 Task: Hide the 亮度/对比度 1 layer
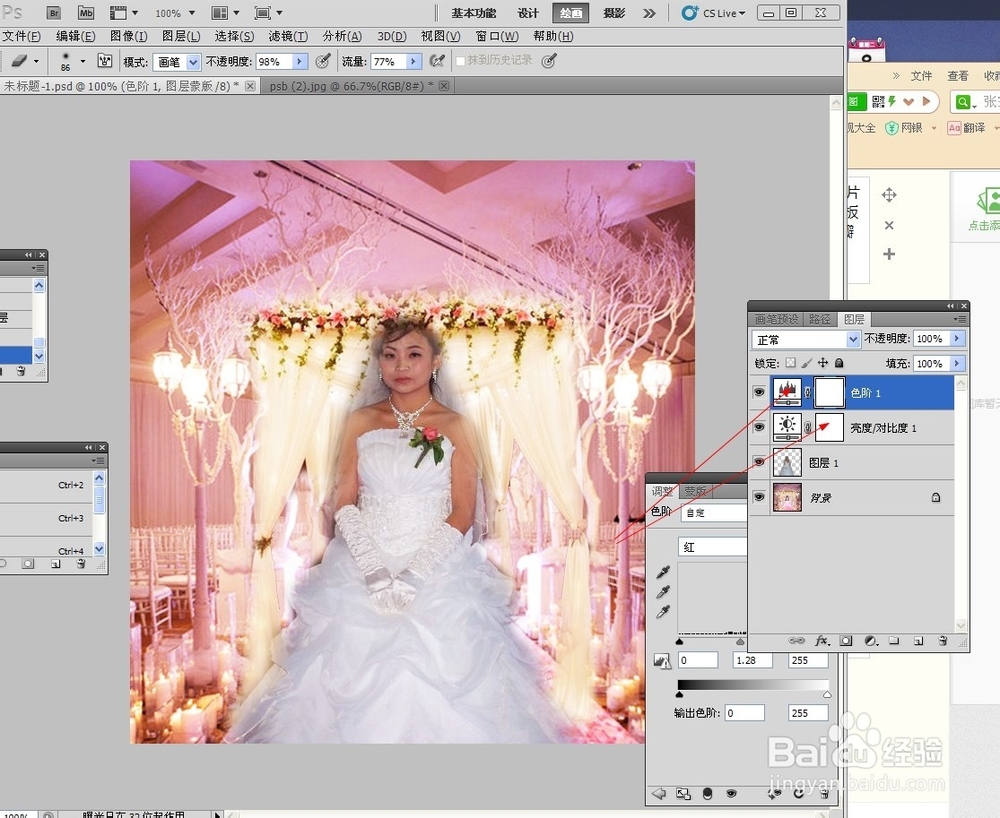[x=759, y=427]
